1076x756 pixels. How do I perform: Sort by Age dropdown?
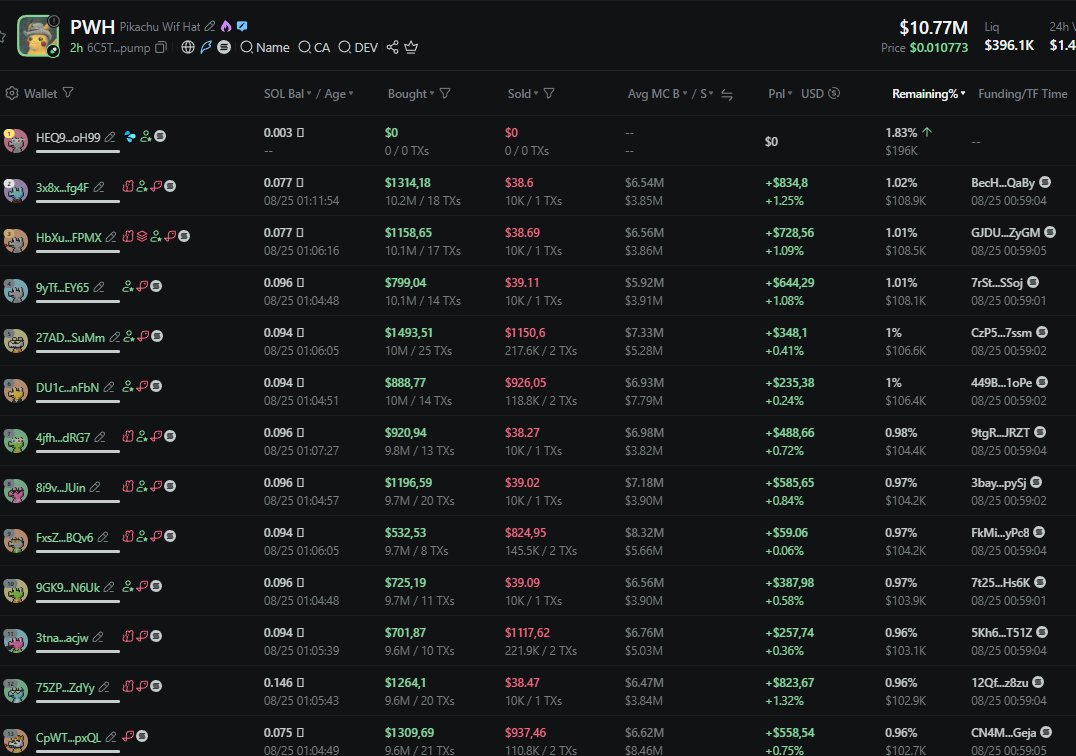(339, 93)
